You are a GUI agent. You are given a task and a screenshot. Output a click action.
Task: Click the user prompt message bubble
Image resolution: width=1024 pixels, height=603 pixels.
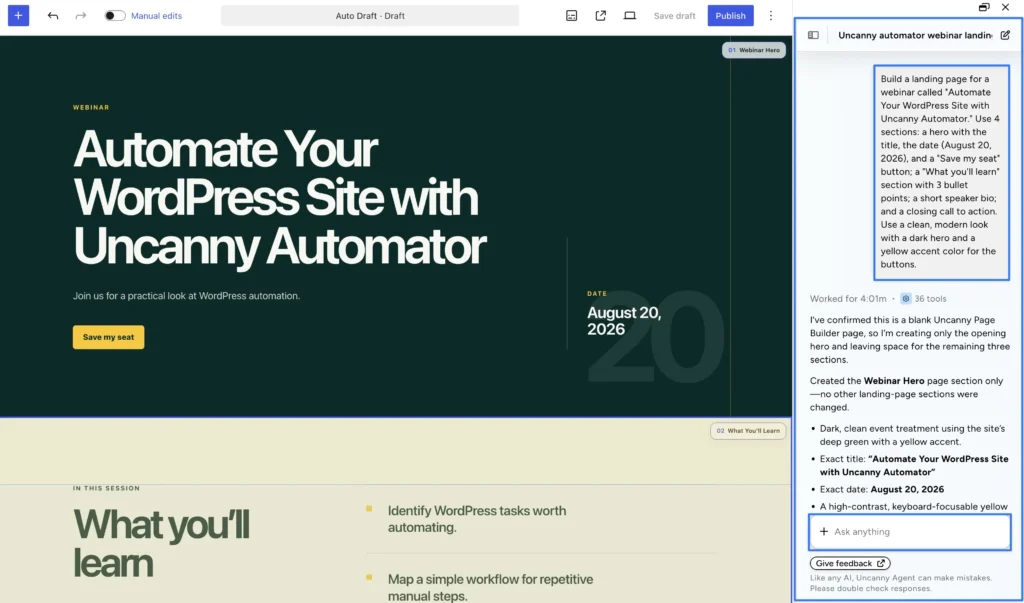point(941,172)
